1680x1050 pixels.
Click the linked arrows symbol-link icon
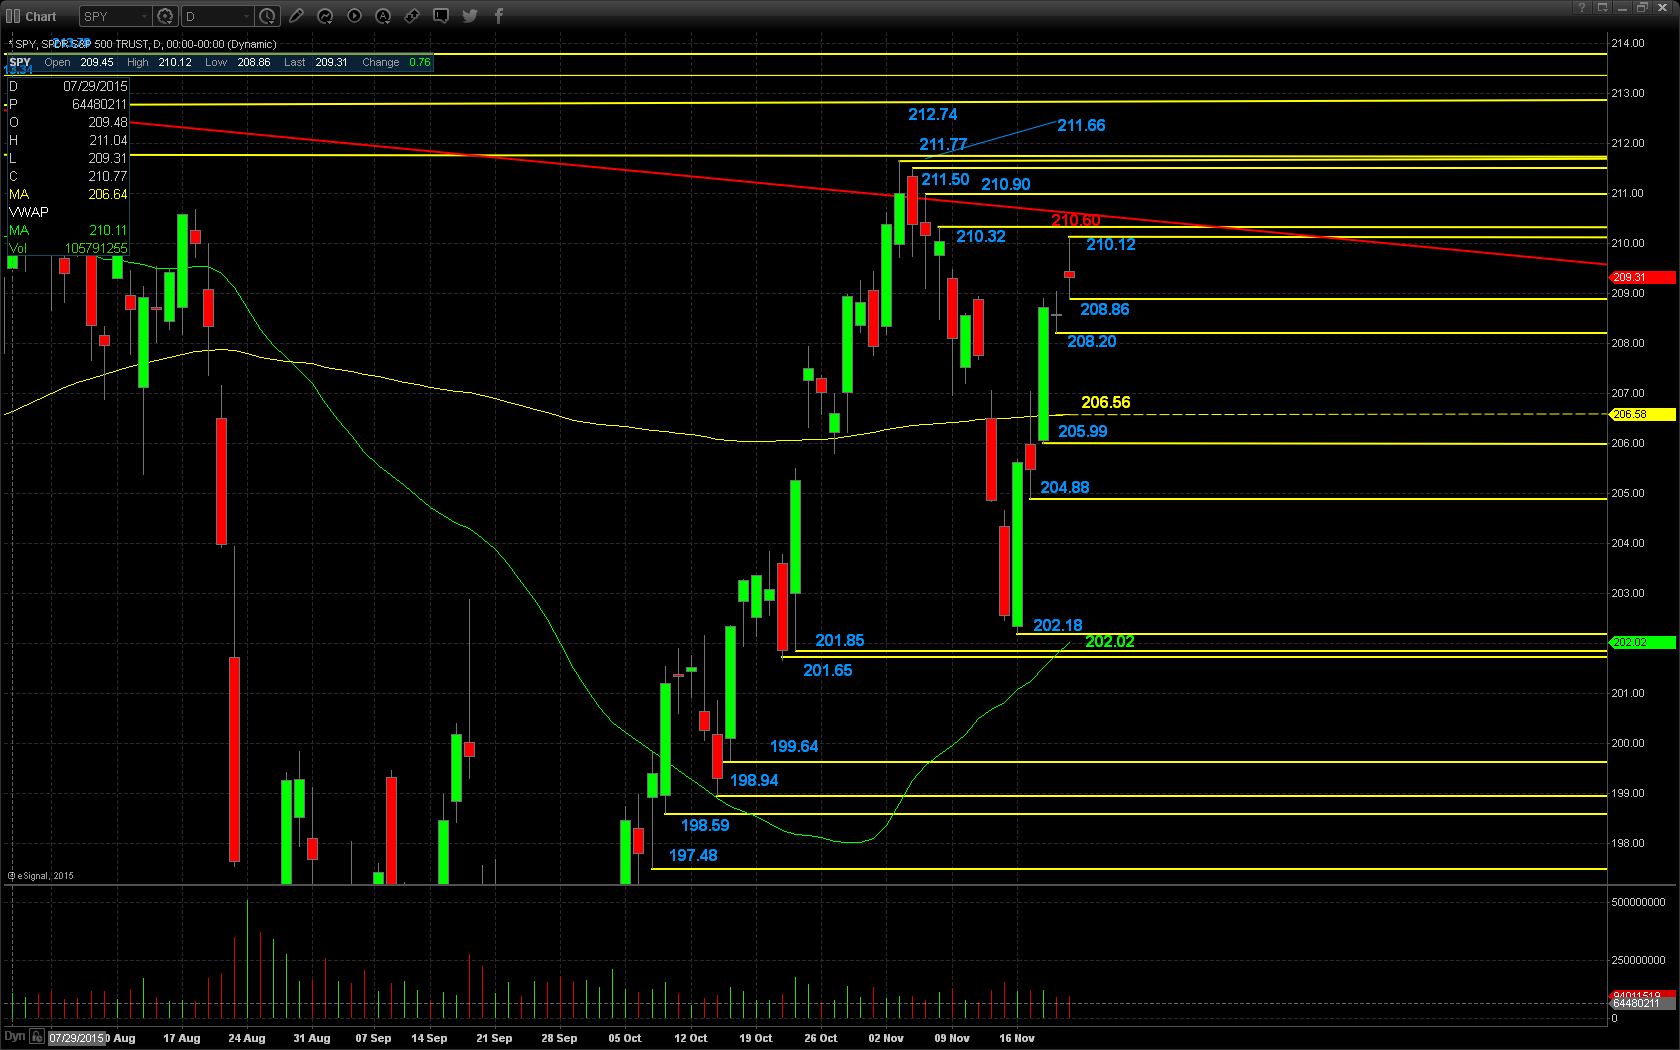coord(412,16)
